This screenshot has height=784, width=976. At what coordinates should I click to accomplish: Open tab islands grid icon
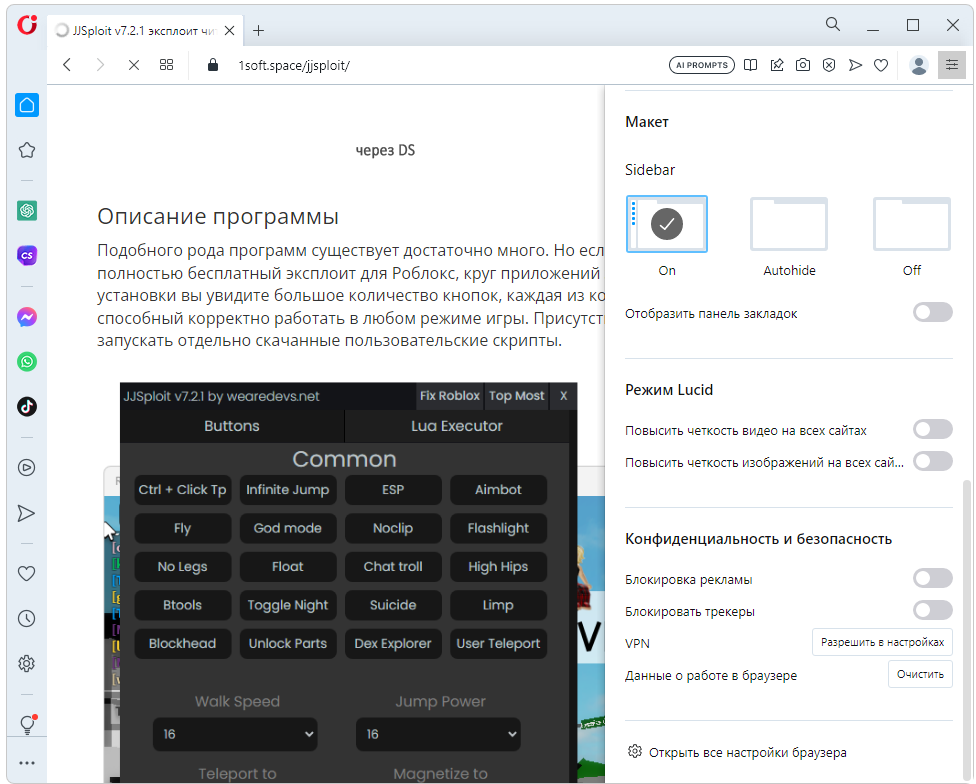(x=166, y=65)
